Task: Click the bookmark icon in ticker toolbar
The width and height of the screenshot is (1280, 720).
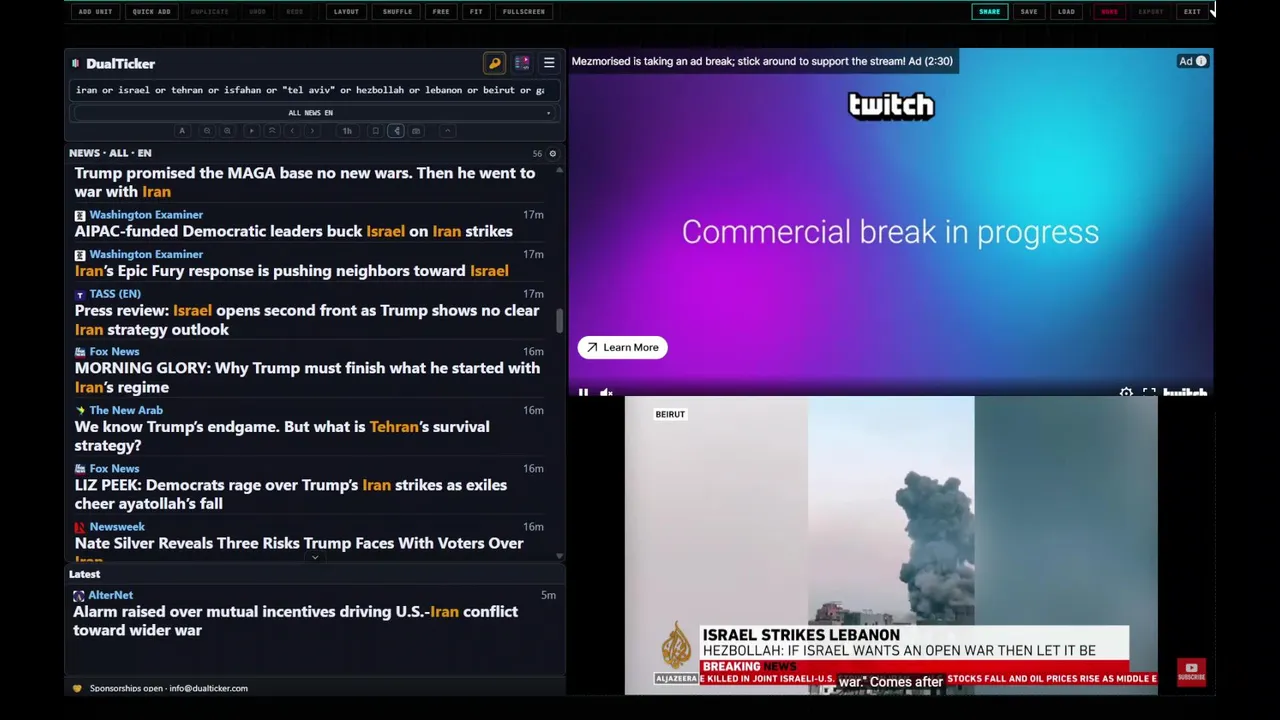Action: click(375, 131)
